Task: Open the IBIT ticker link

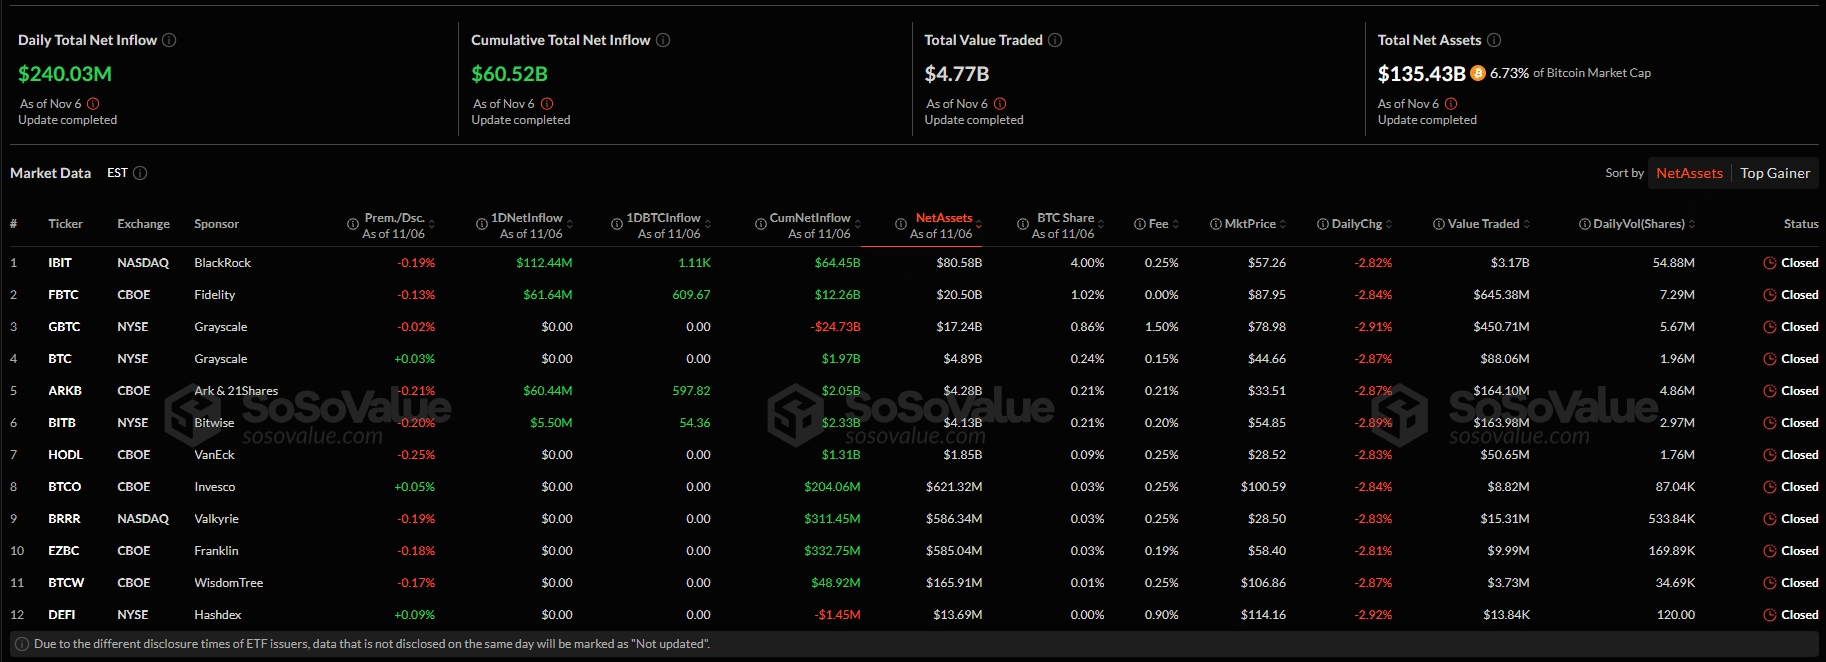Action: point(60,263)
